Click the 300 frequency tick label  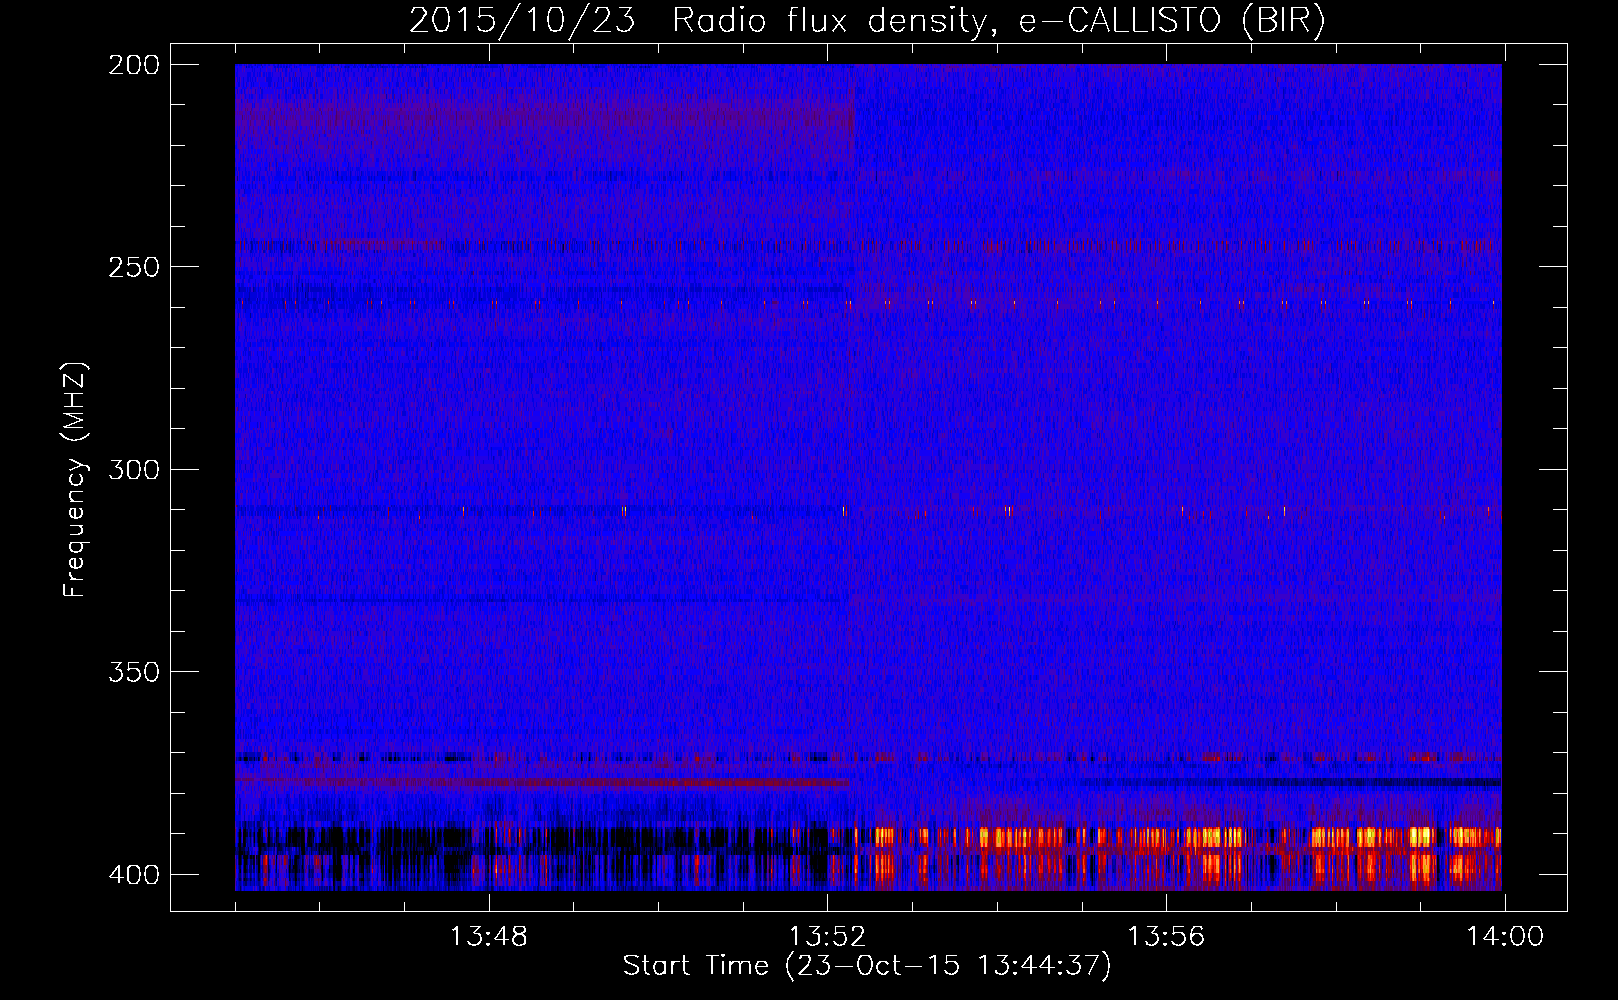click(134, 470)
